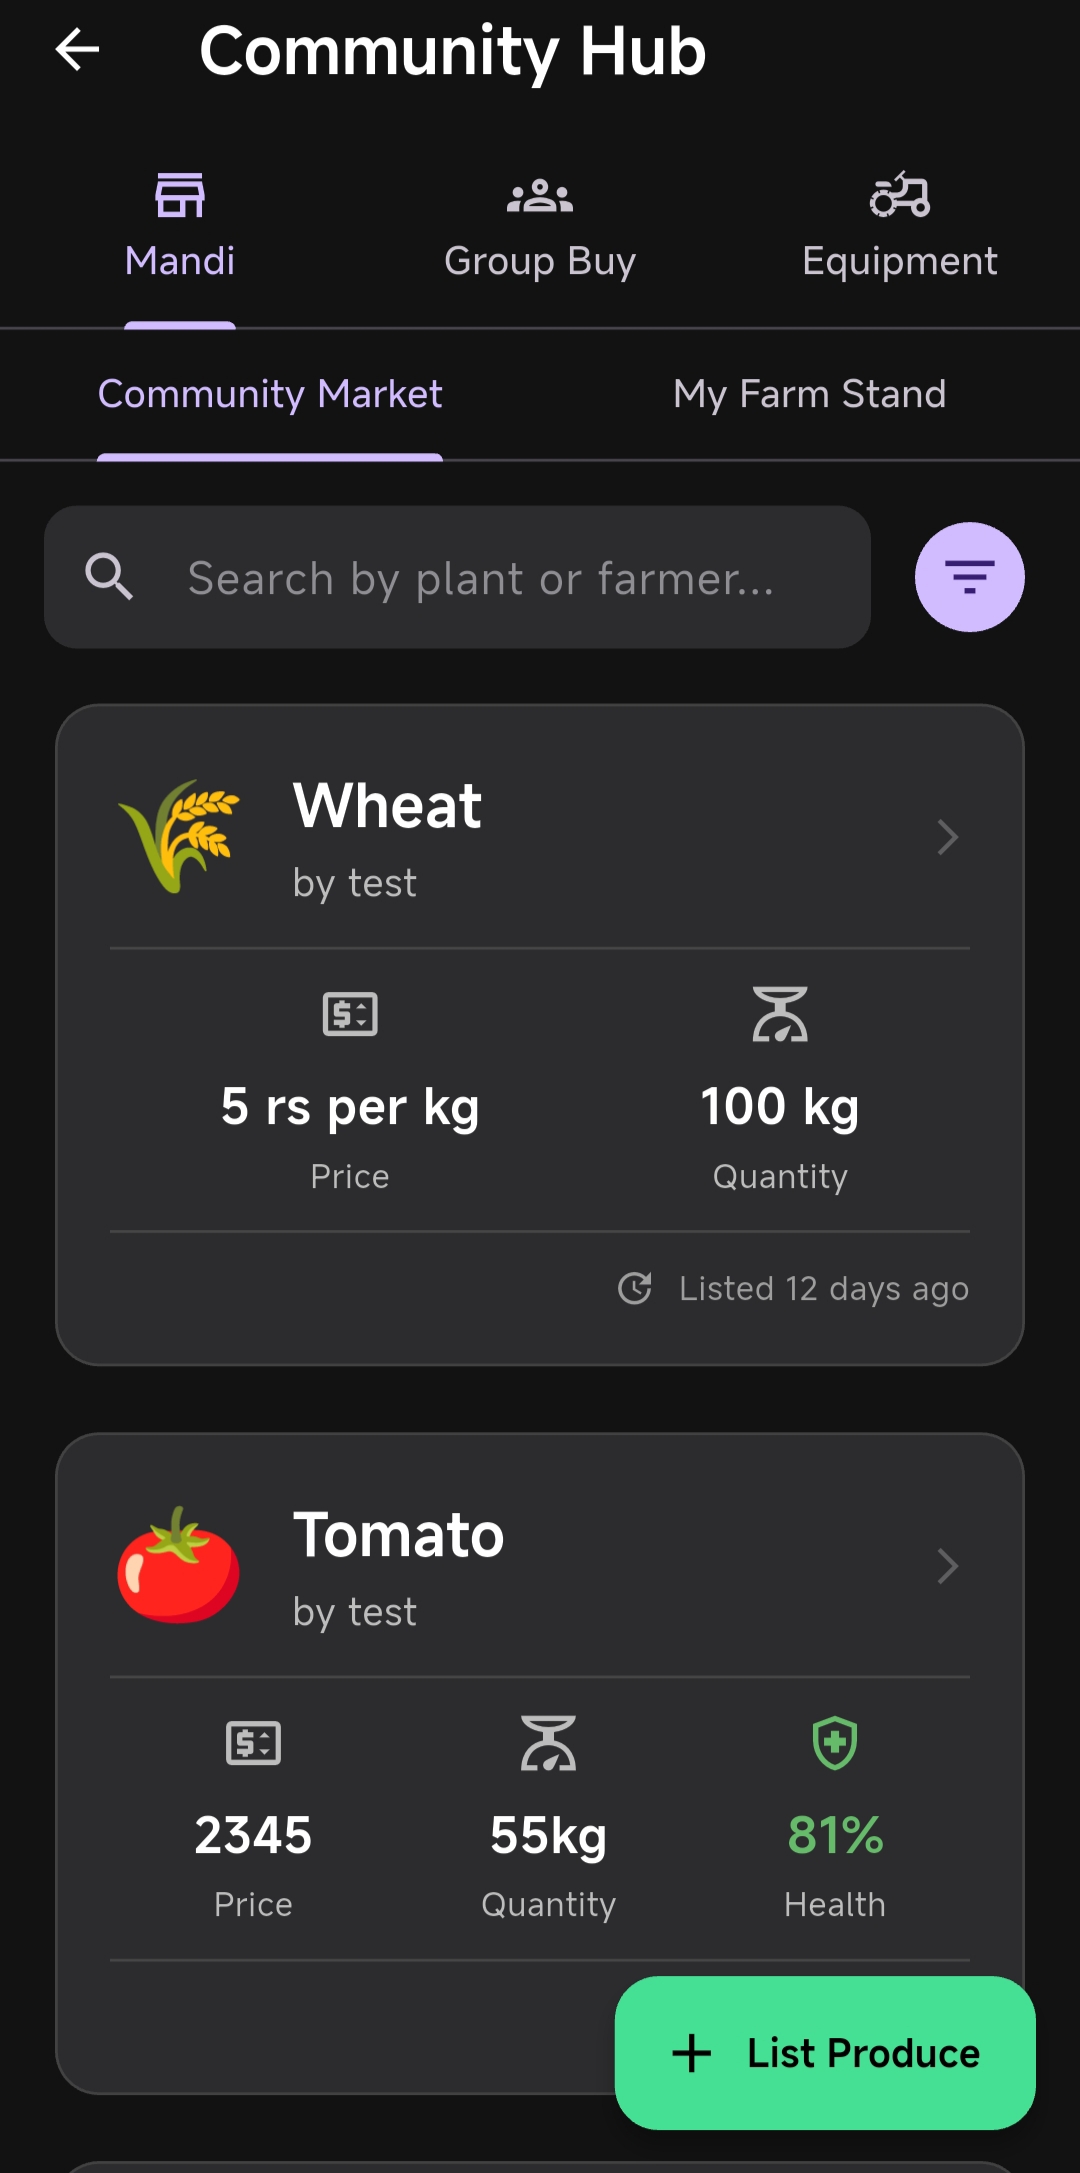Viewport: 1080px width, 2173px height.
Task: Open the Wheat listing title
Action: 388,806
